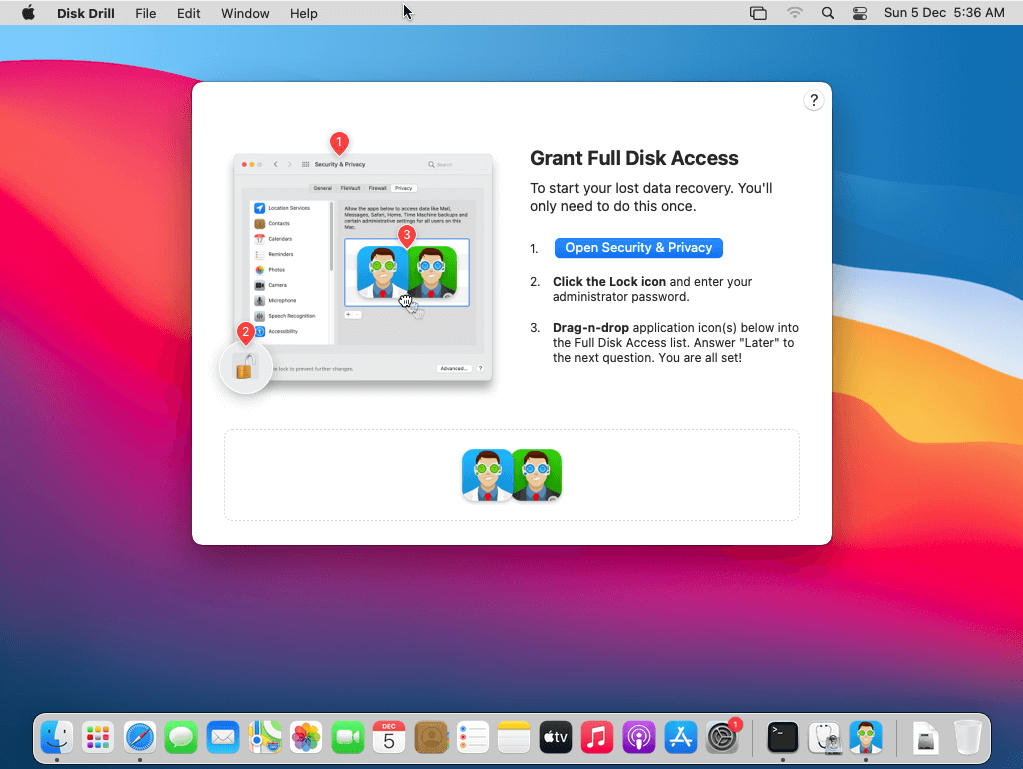Open the Edit menu
Screen dimensions: 1023x769
189,13
